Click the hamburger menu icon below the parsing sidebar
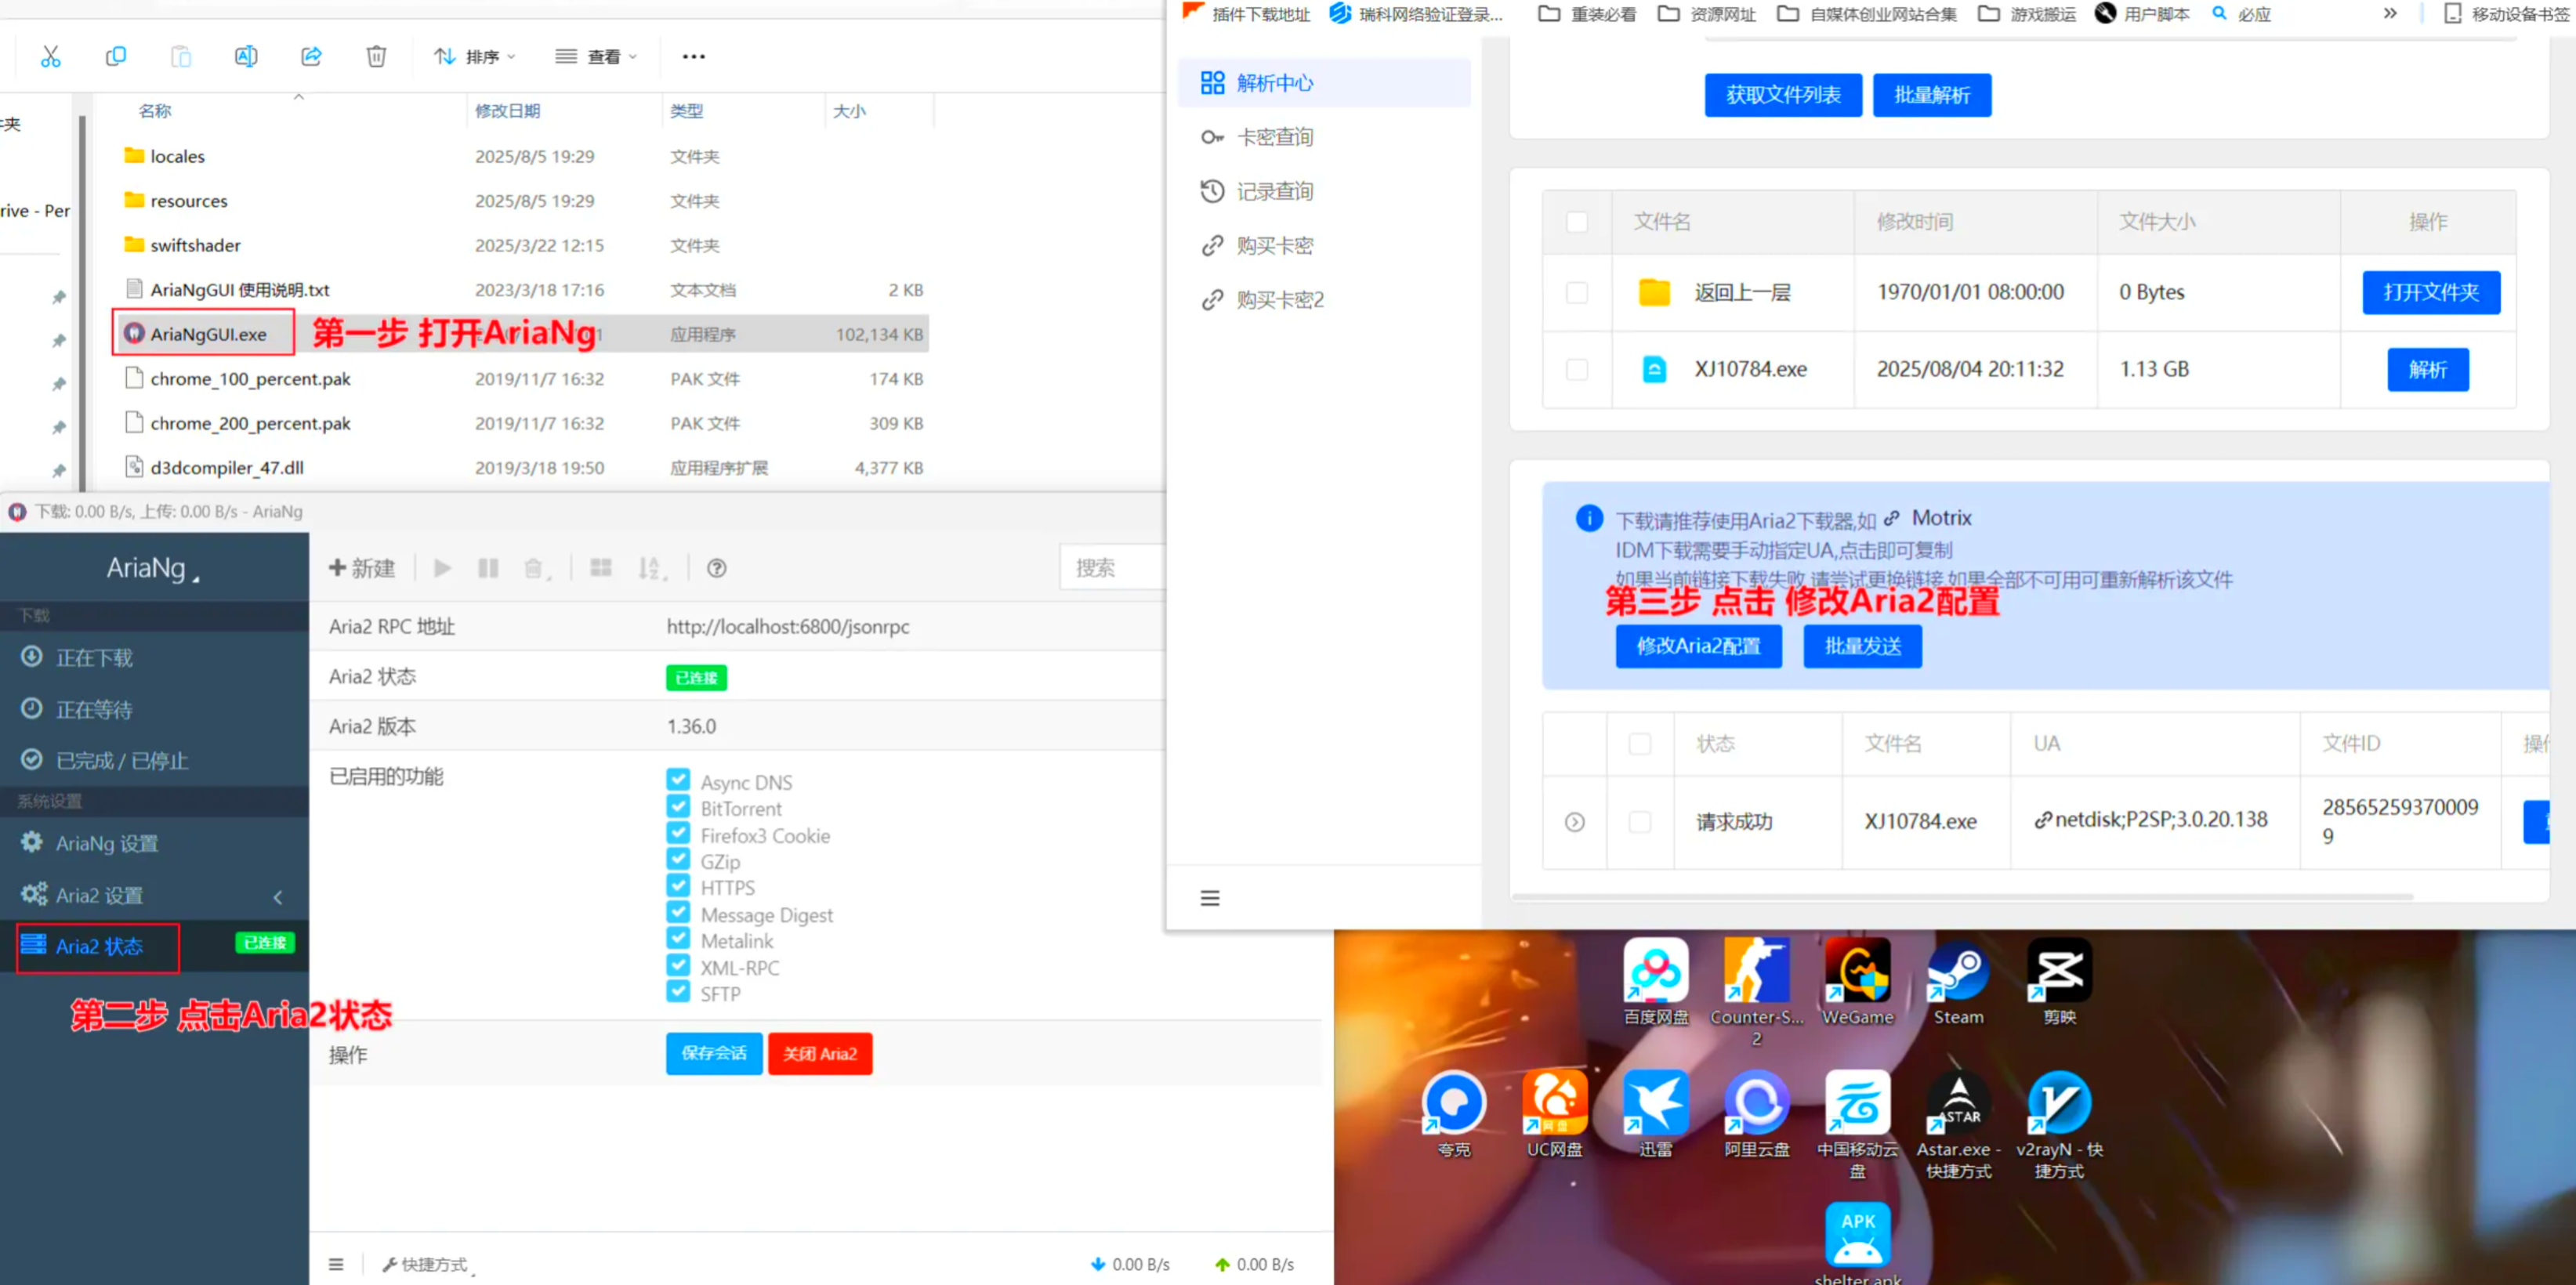The width and height of the screenshot is (2576, 1285). 1210,898
